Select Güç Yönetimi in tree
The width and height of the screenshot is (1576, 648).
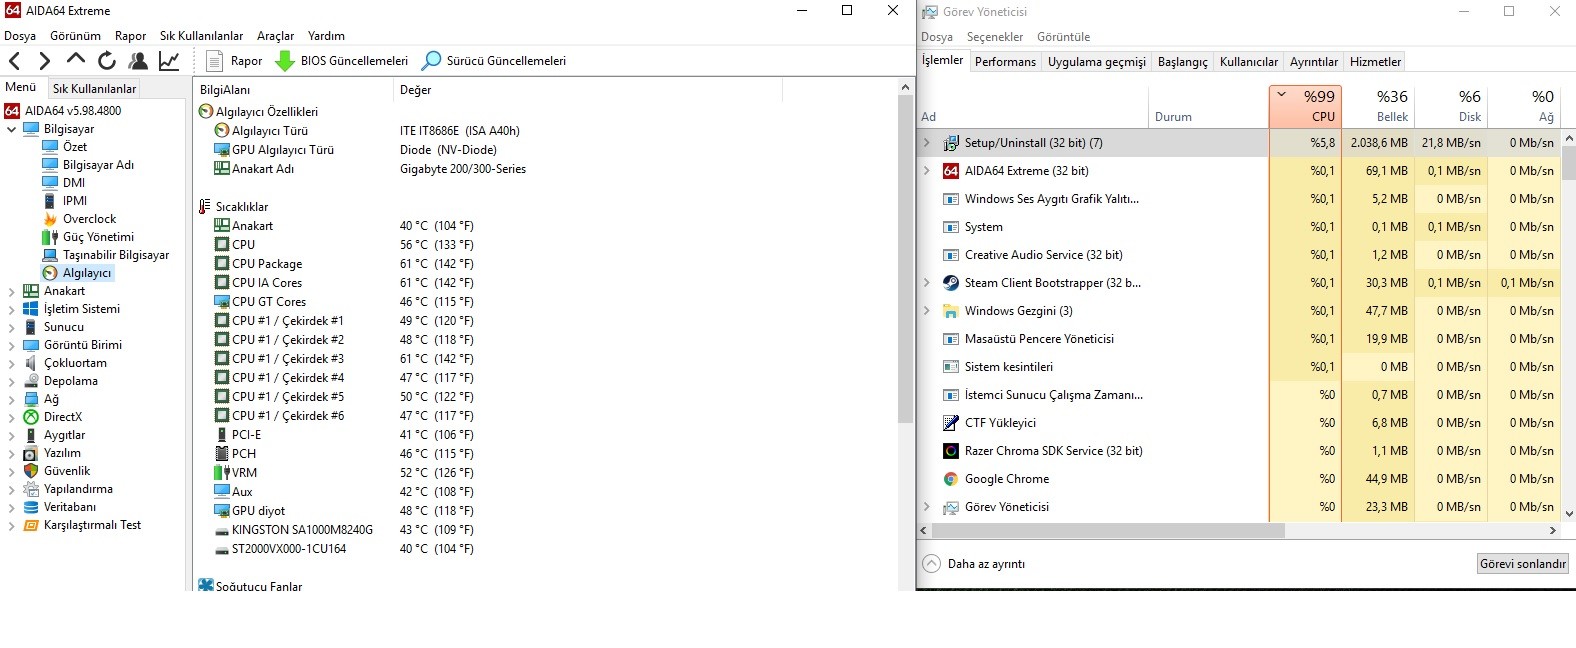click(x=88, y=237)
